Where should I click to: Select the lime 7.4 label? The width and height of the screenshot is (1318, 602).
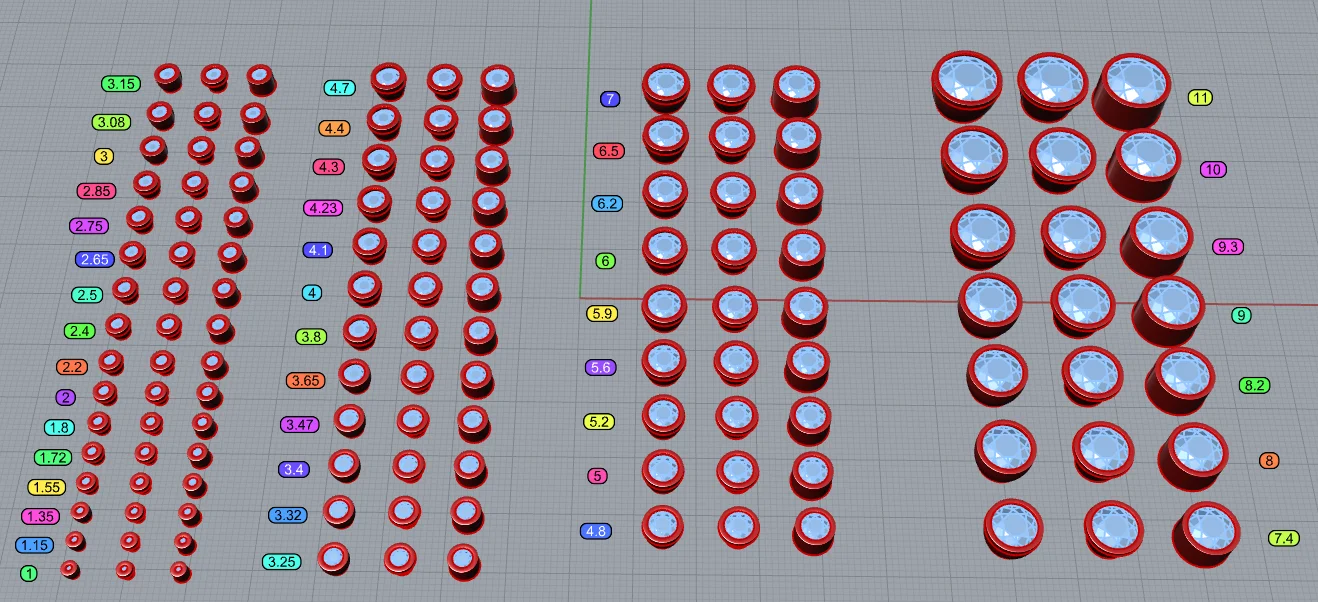[x=1283, y=538]
